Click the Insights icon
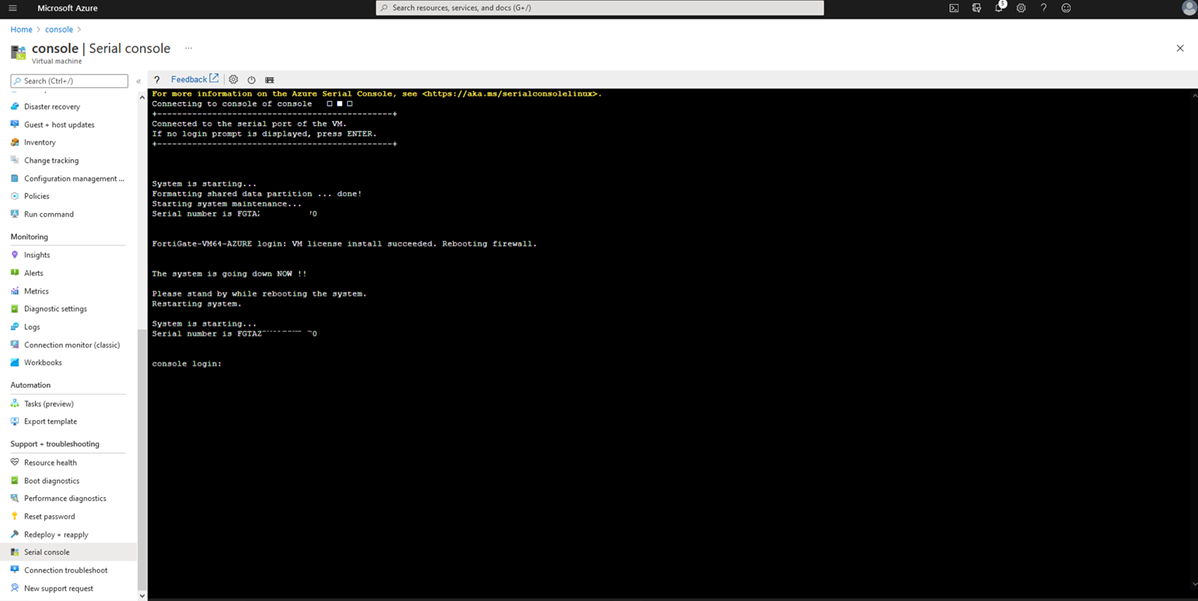This screenshot has height=601, width=1198. 15,255
